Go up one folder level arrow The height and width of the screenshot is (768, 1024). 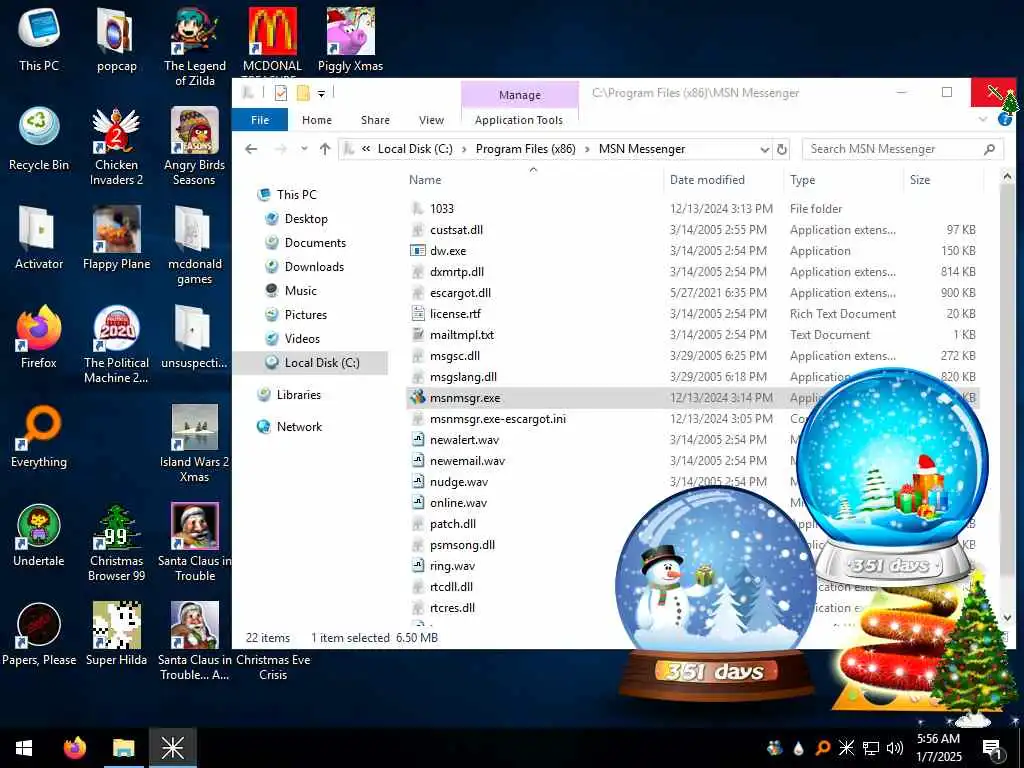click(x=325, y=149)
